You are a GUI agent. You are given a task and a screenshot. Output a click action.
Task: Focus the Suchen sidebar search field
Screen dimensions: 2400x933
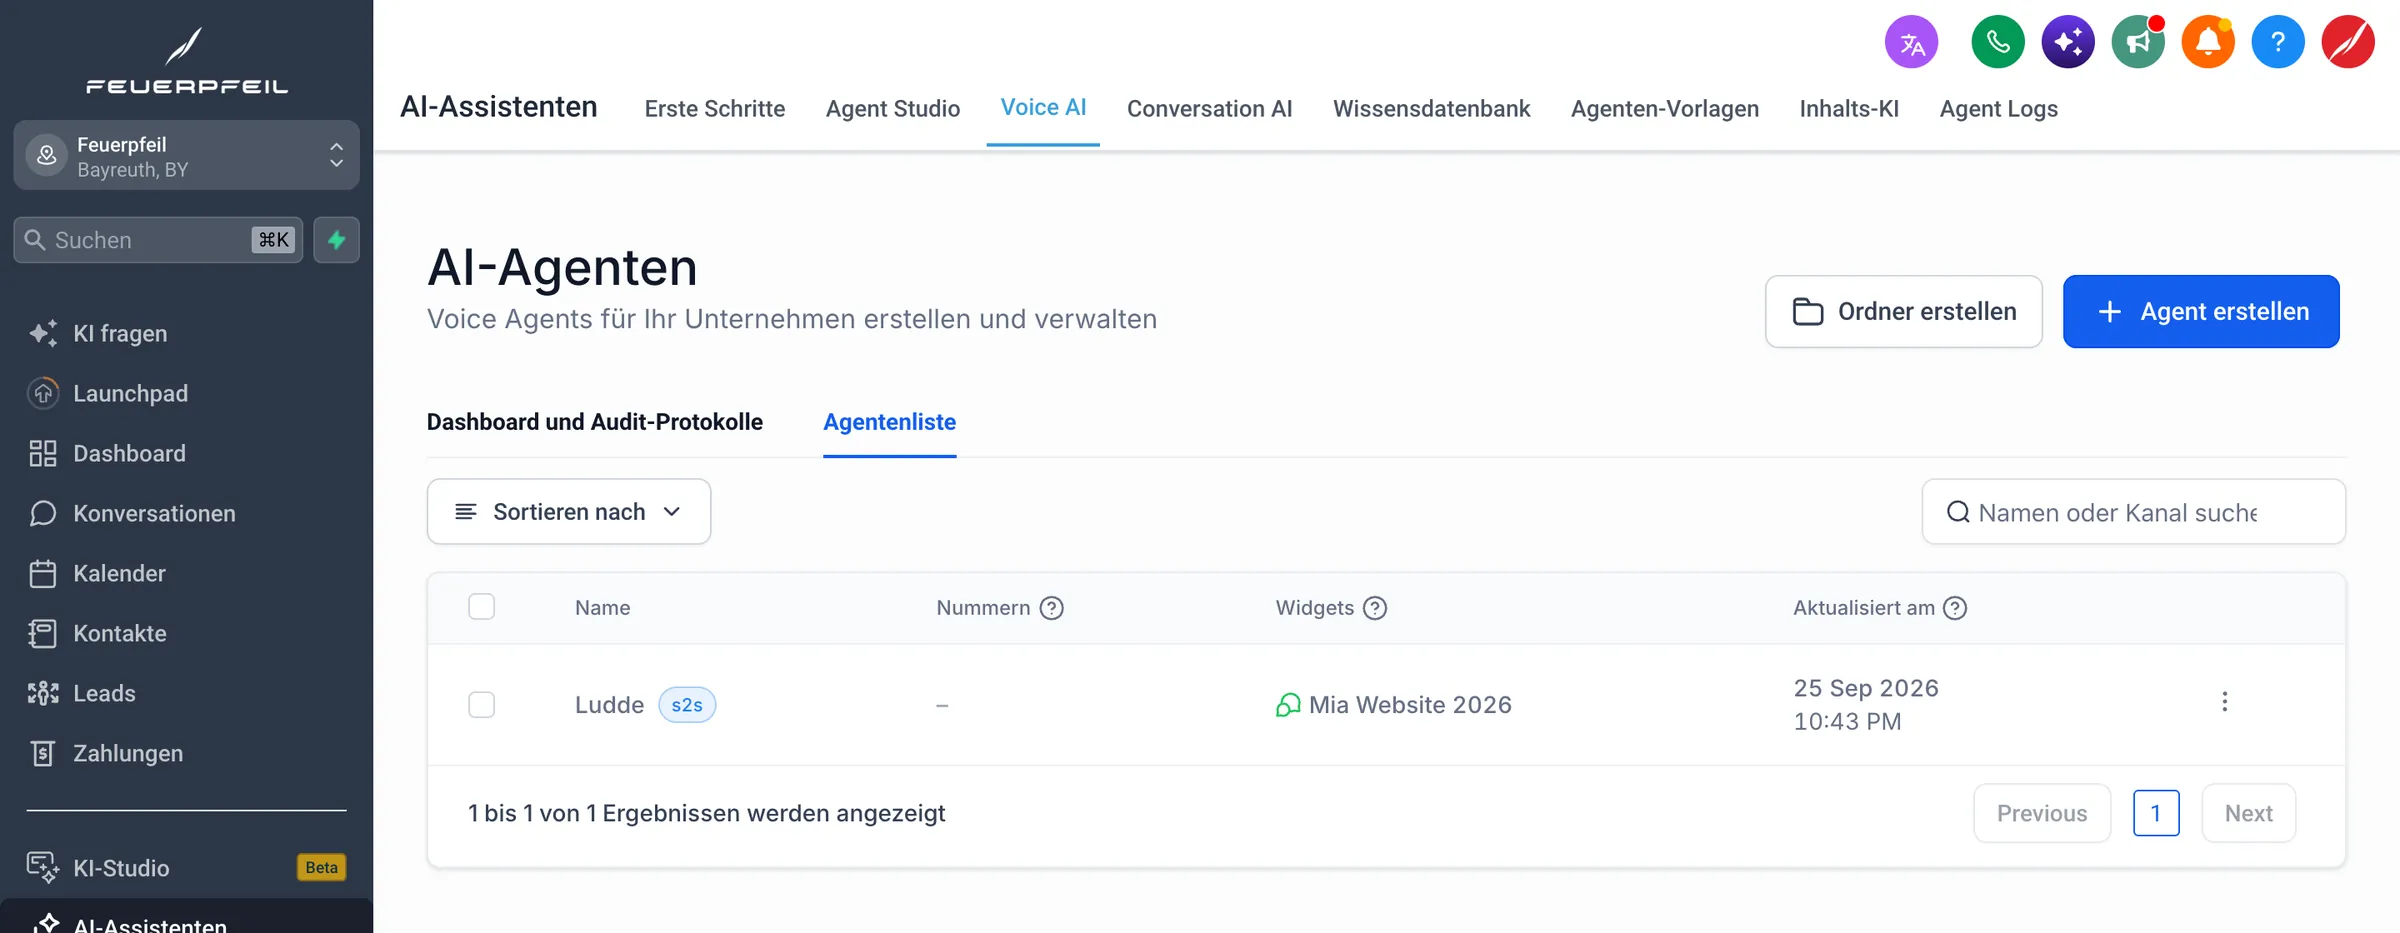coord(158,240)
